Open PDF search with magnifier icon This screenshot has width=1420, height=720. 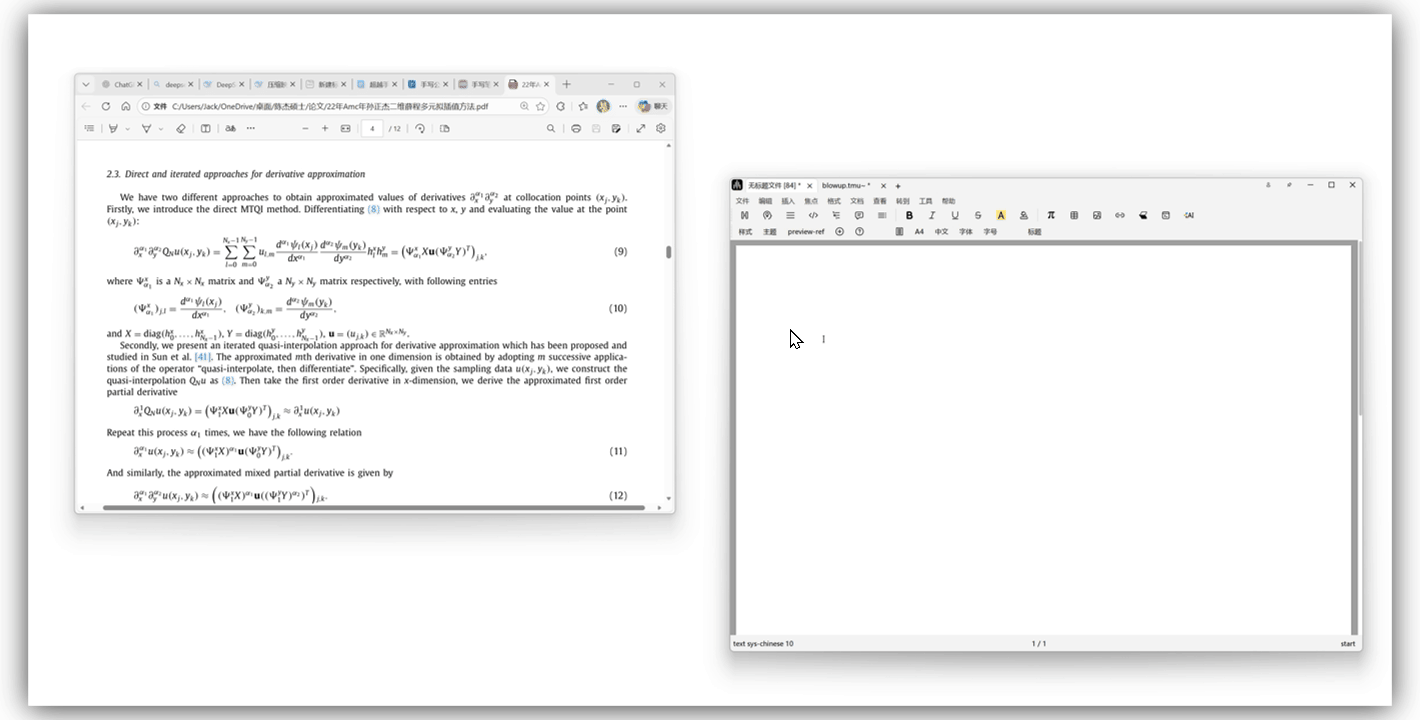point(551,128)
